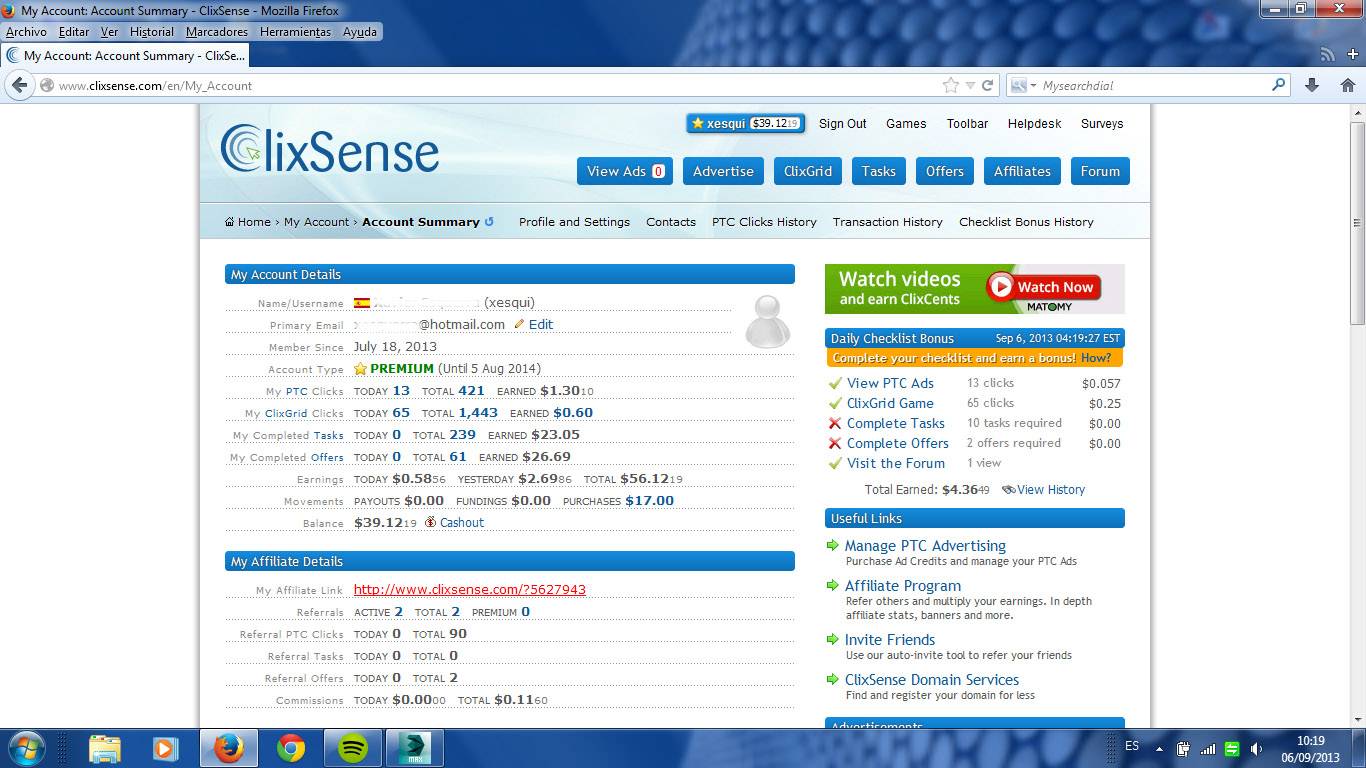Open the ClixGrid button
The image size is (1366, 768).
[808, 171]
